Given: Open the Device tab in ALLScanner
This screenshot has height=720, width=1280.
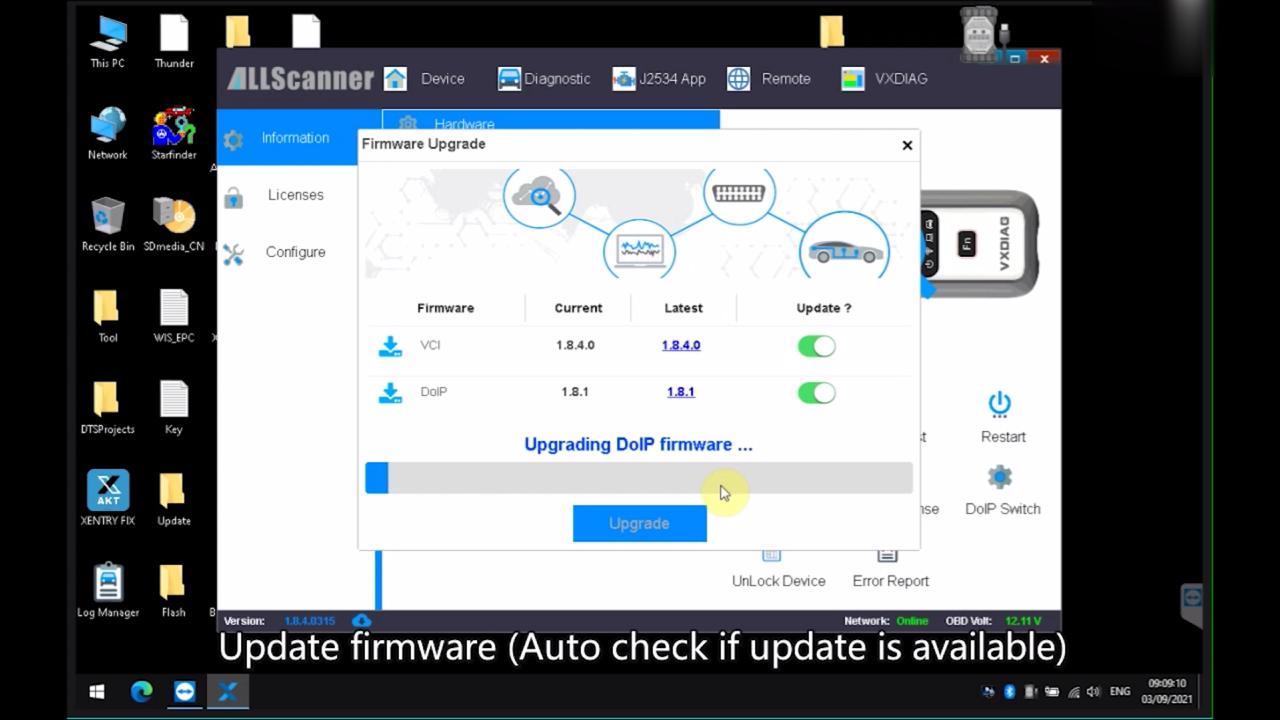Looking at the screenshot, I should (x=424, y=79).
